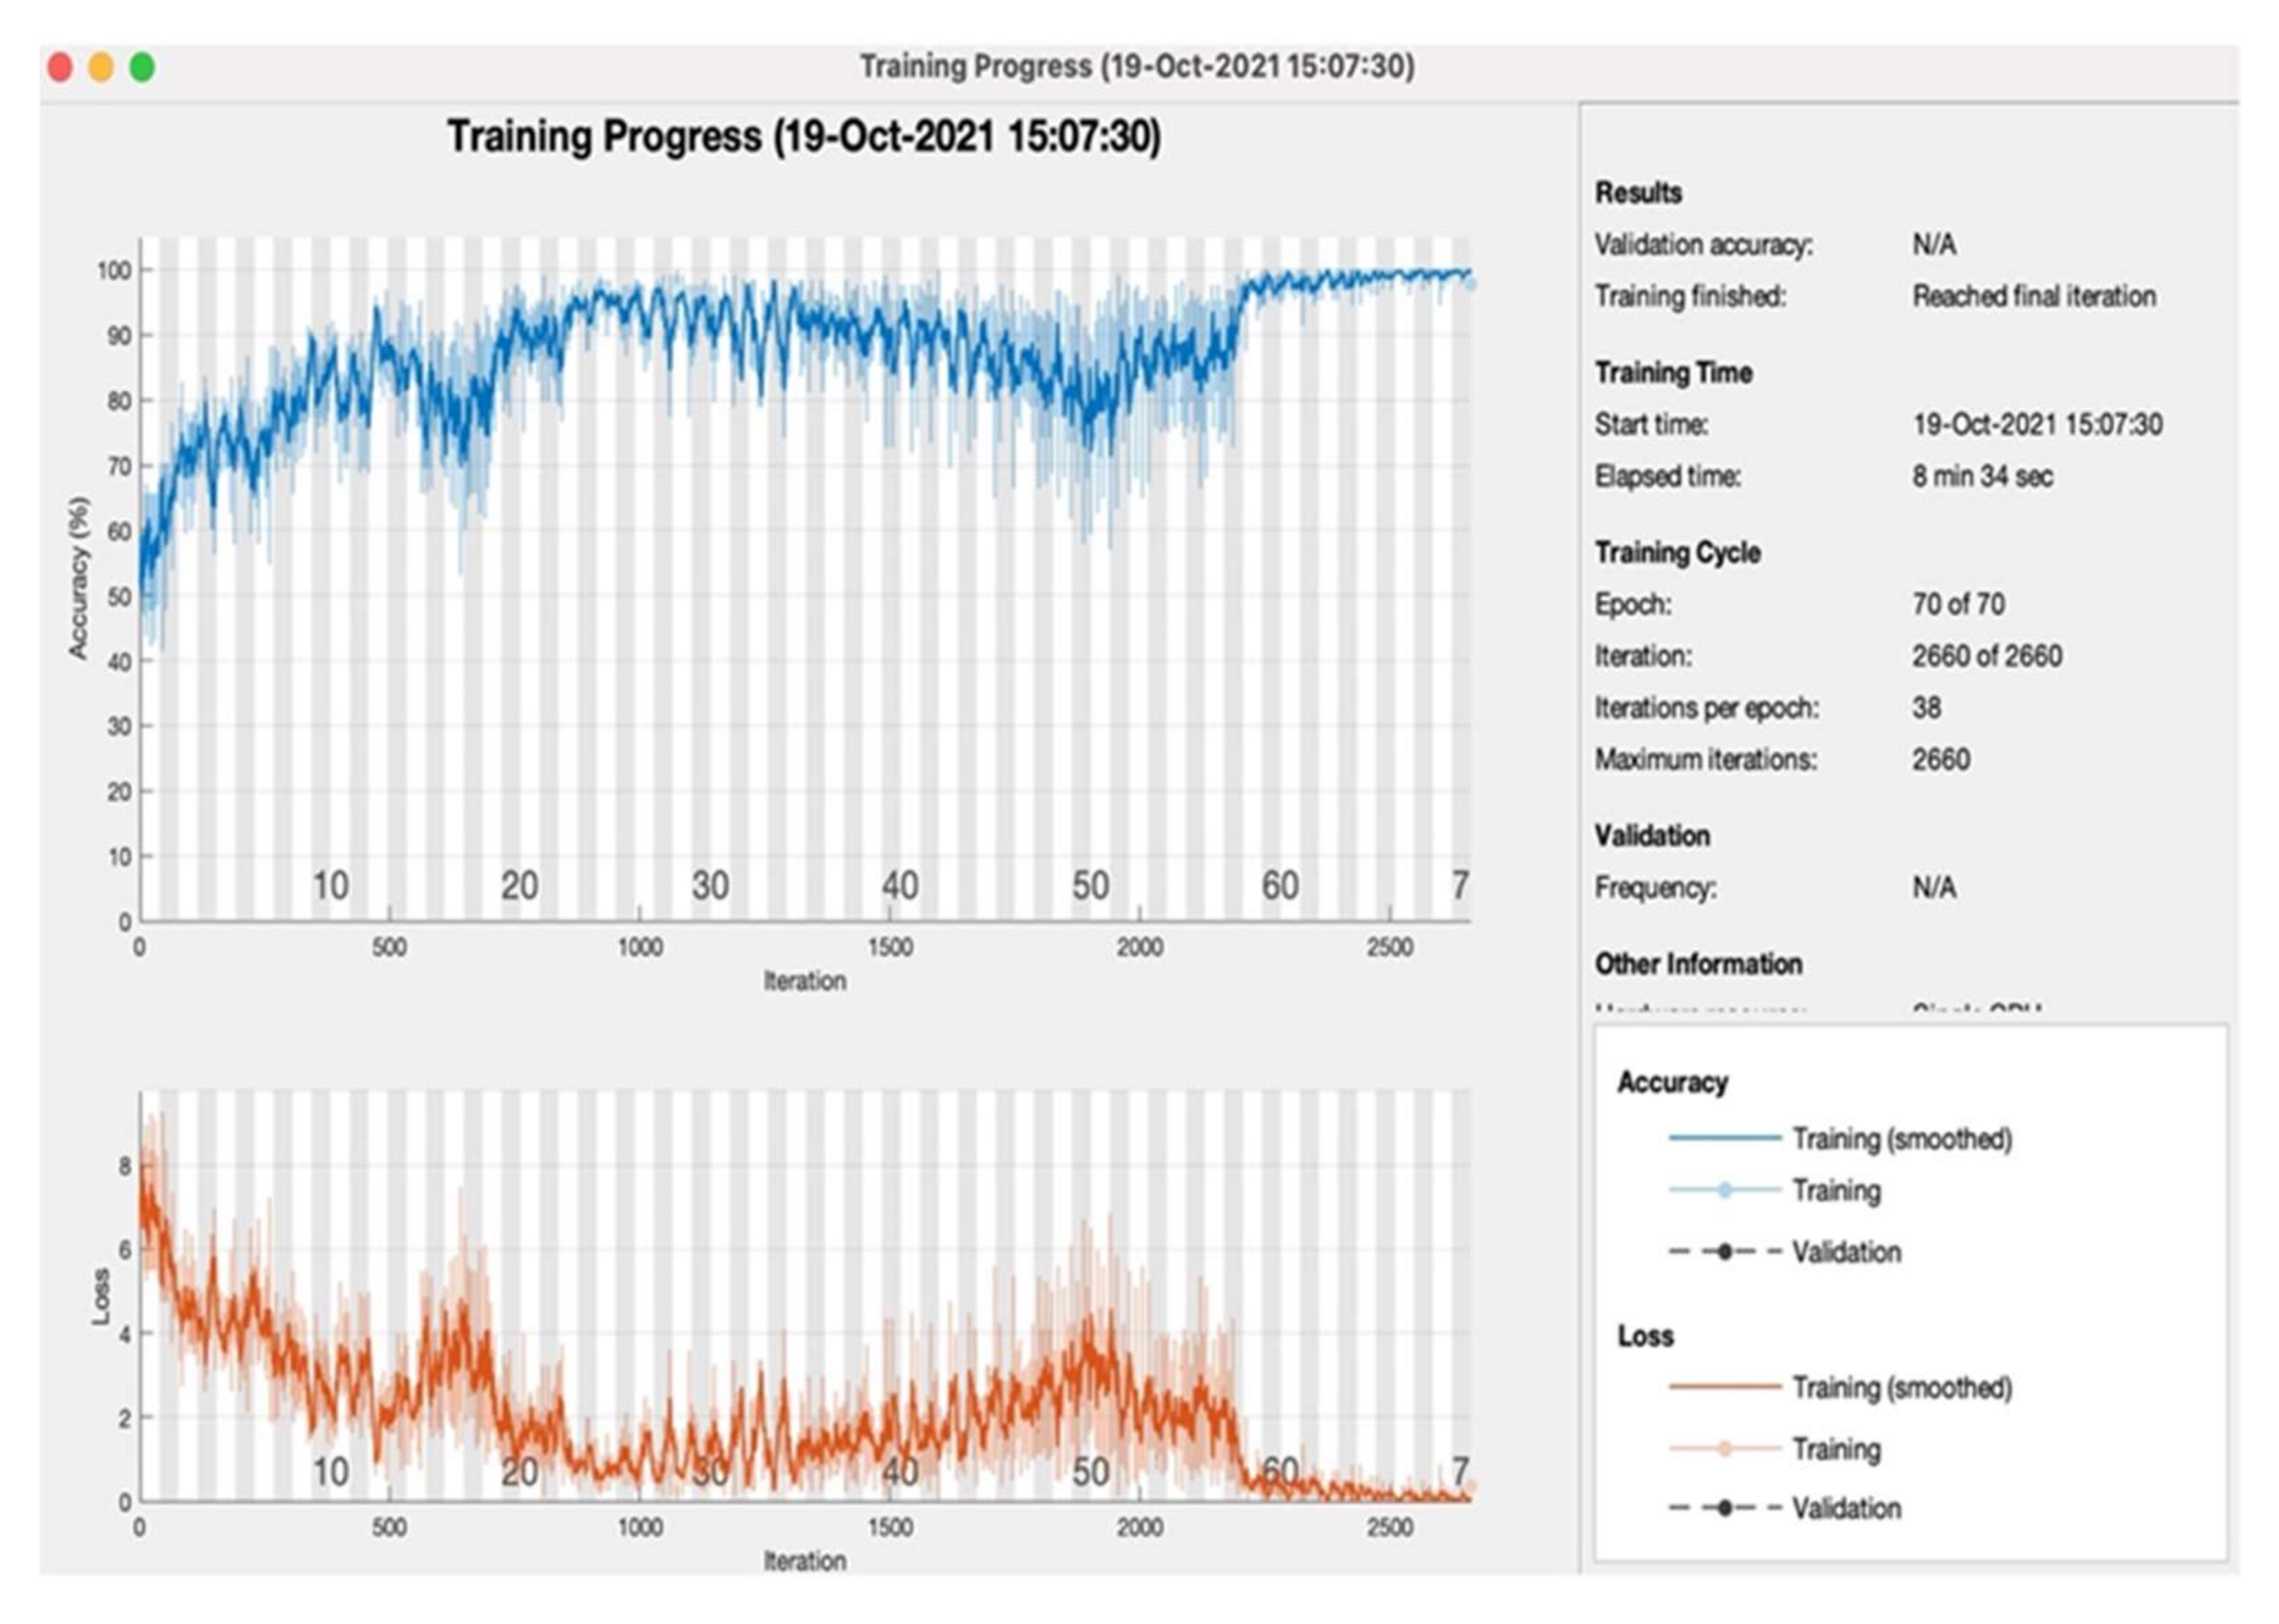Click the Accuracy (%) y-axis label
The height and width of the screenshot is (1624, 2279).
pyautogui.click(x=78, y=578)
